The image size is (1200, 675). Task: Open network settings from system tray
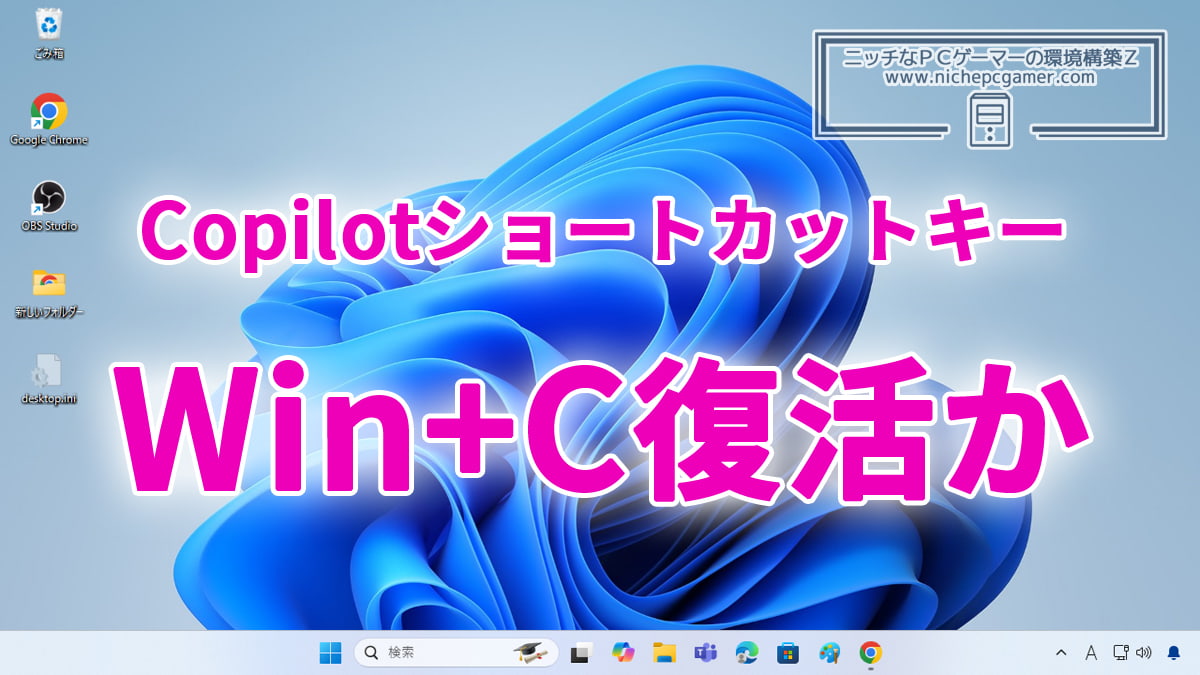pyautogui.click(x=1121, y=653)
